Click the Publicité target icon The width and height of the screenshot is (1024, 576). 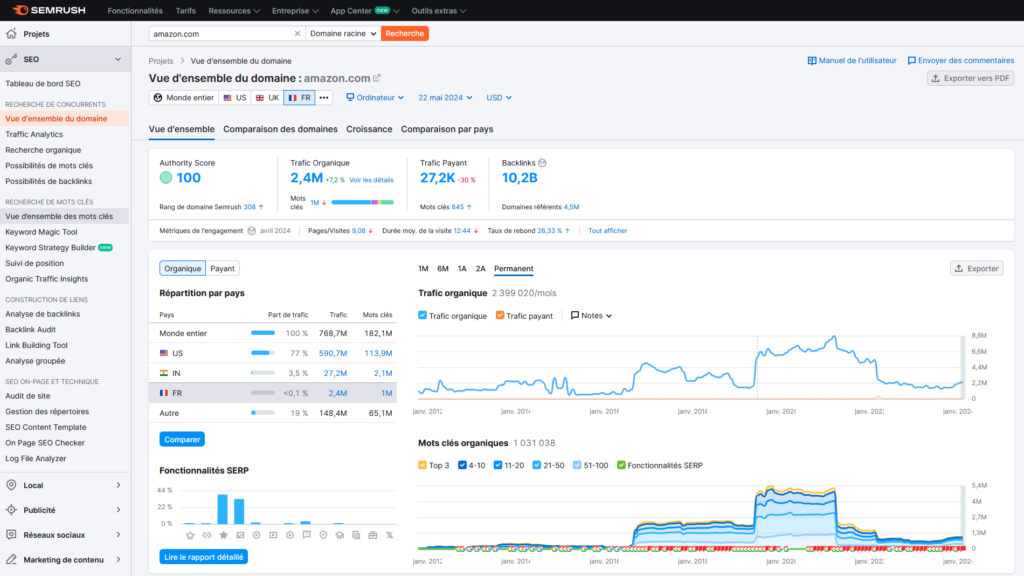click(x=11, y=510)
